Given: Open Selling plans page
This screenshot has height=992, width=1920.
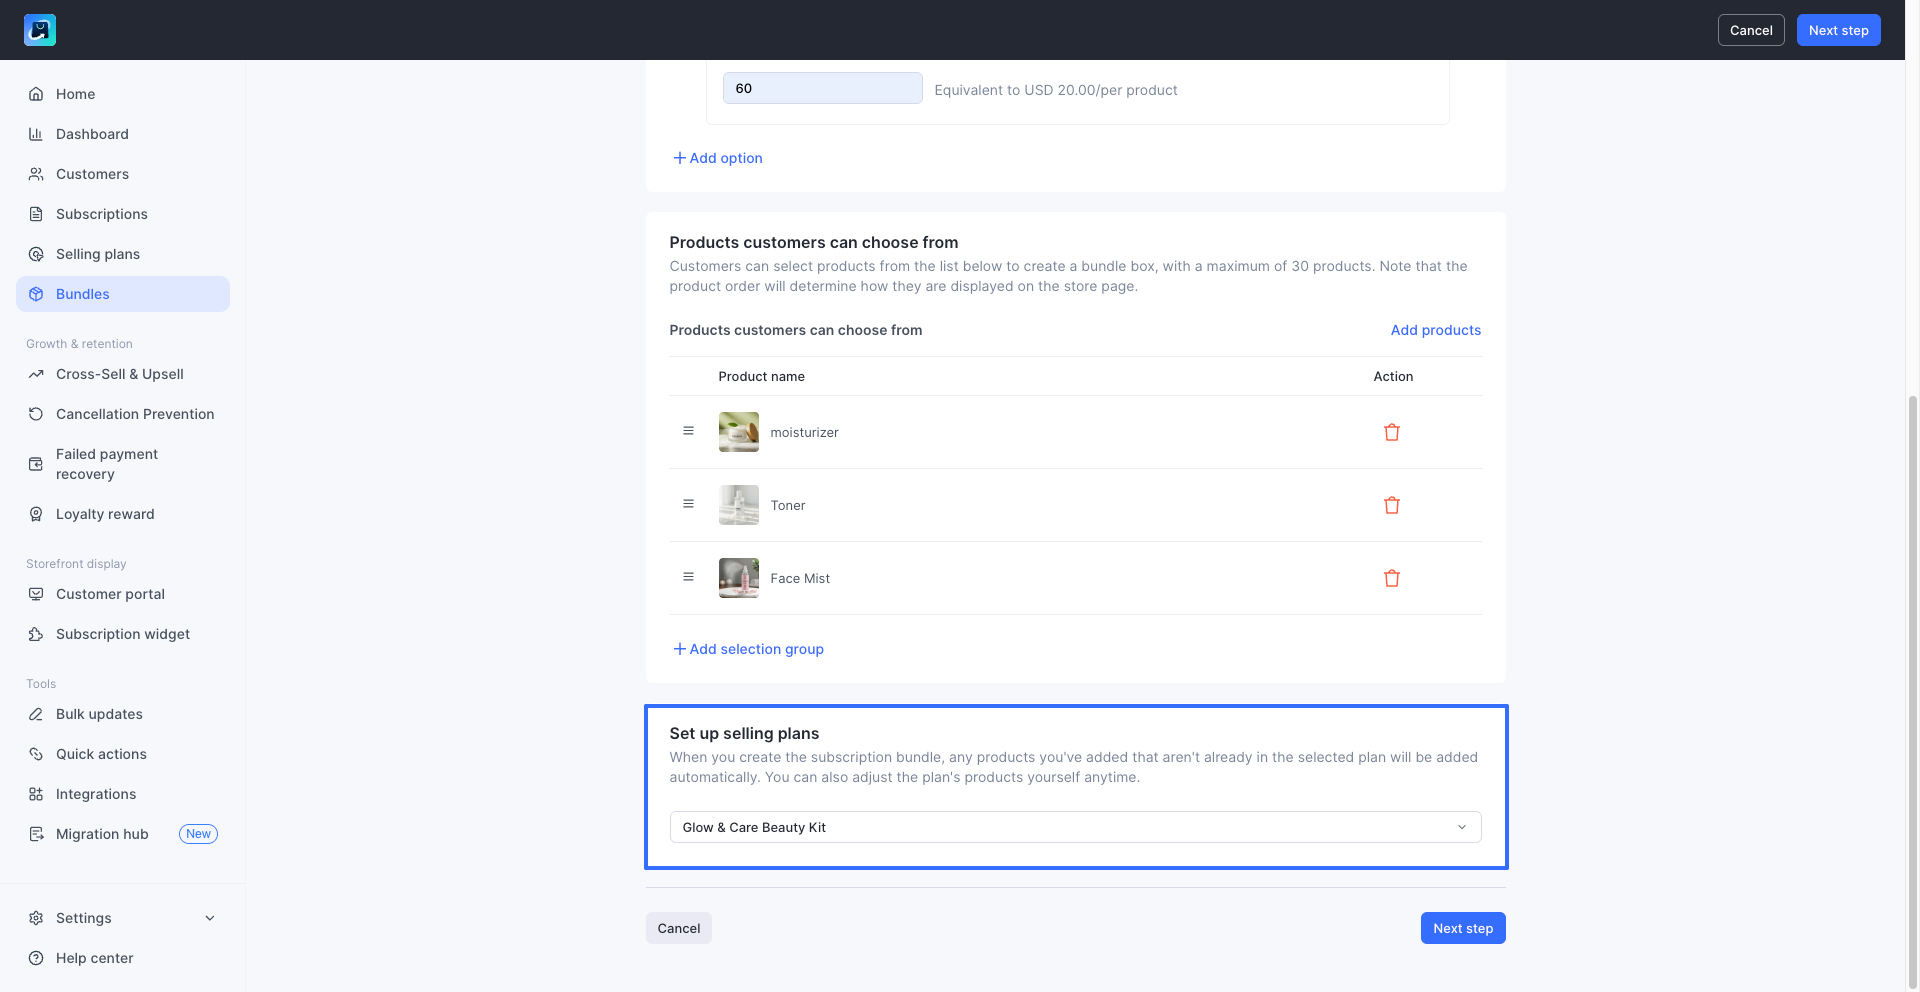Looking at the screenshot, I should pos(123,254).
